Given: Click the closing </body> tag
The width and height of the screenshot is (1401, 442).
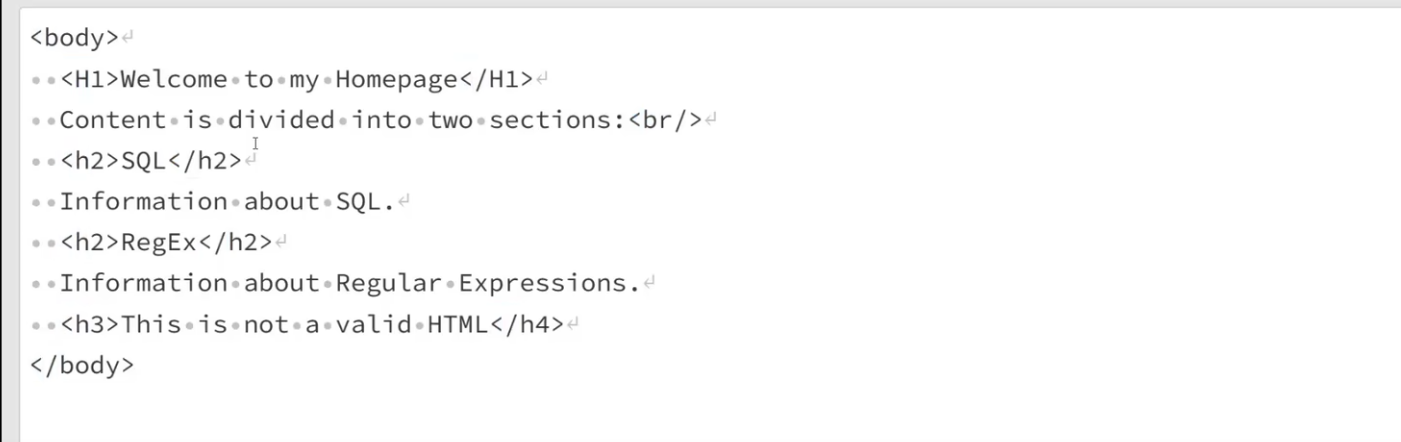Looking at the screenshot, I should (x=82, y=365).
